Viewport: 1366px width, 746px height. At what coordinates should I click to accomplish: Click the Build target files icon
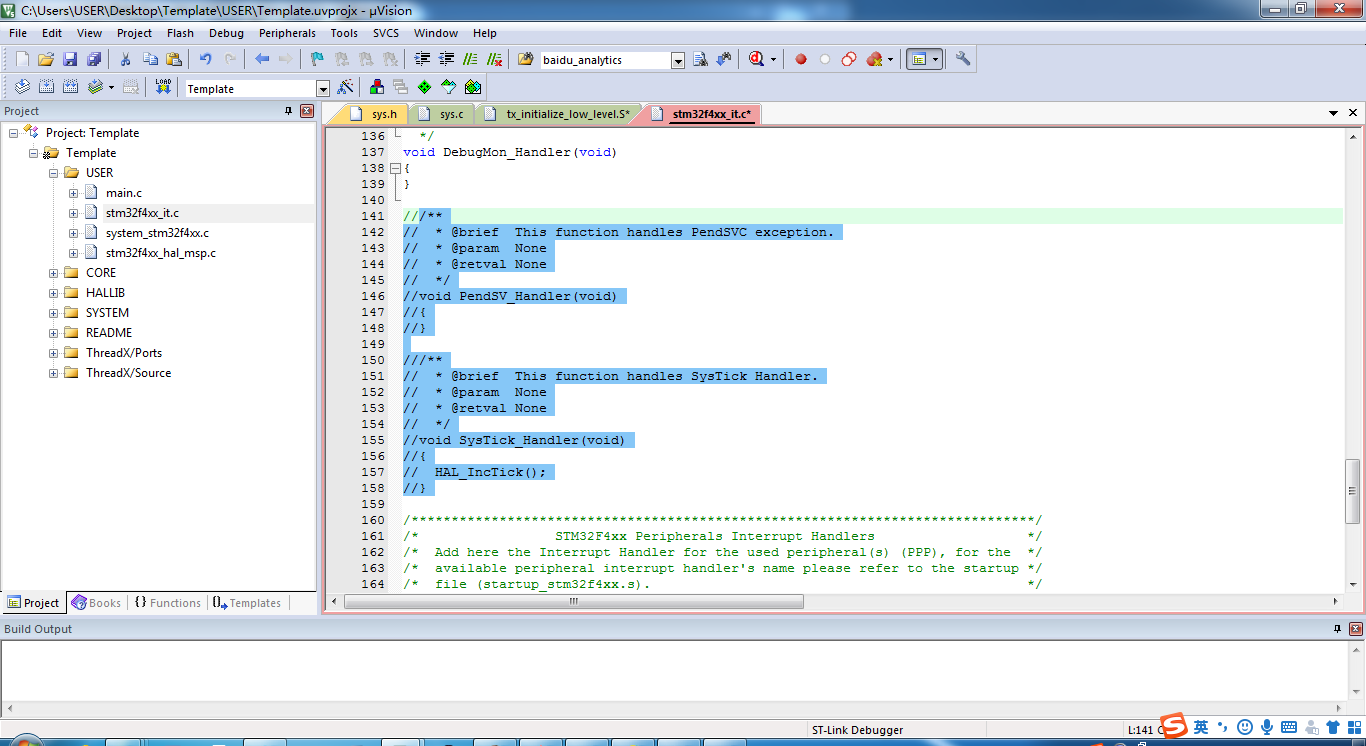46,88
